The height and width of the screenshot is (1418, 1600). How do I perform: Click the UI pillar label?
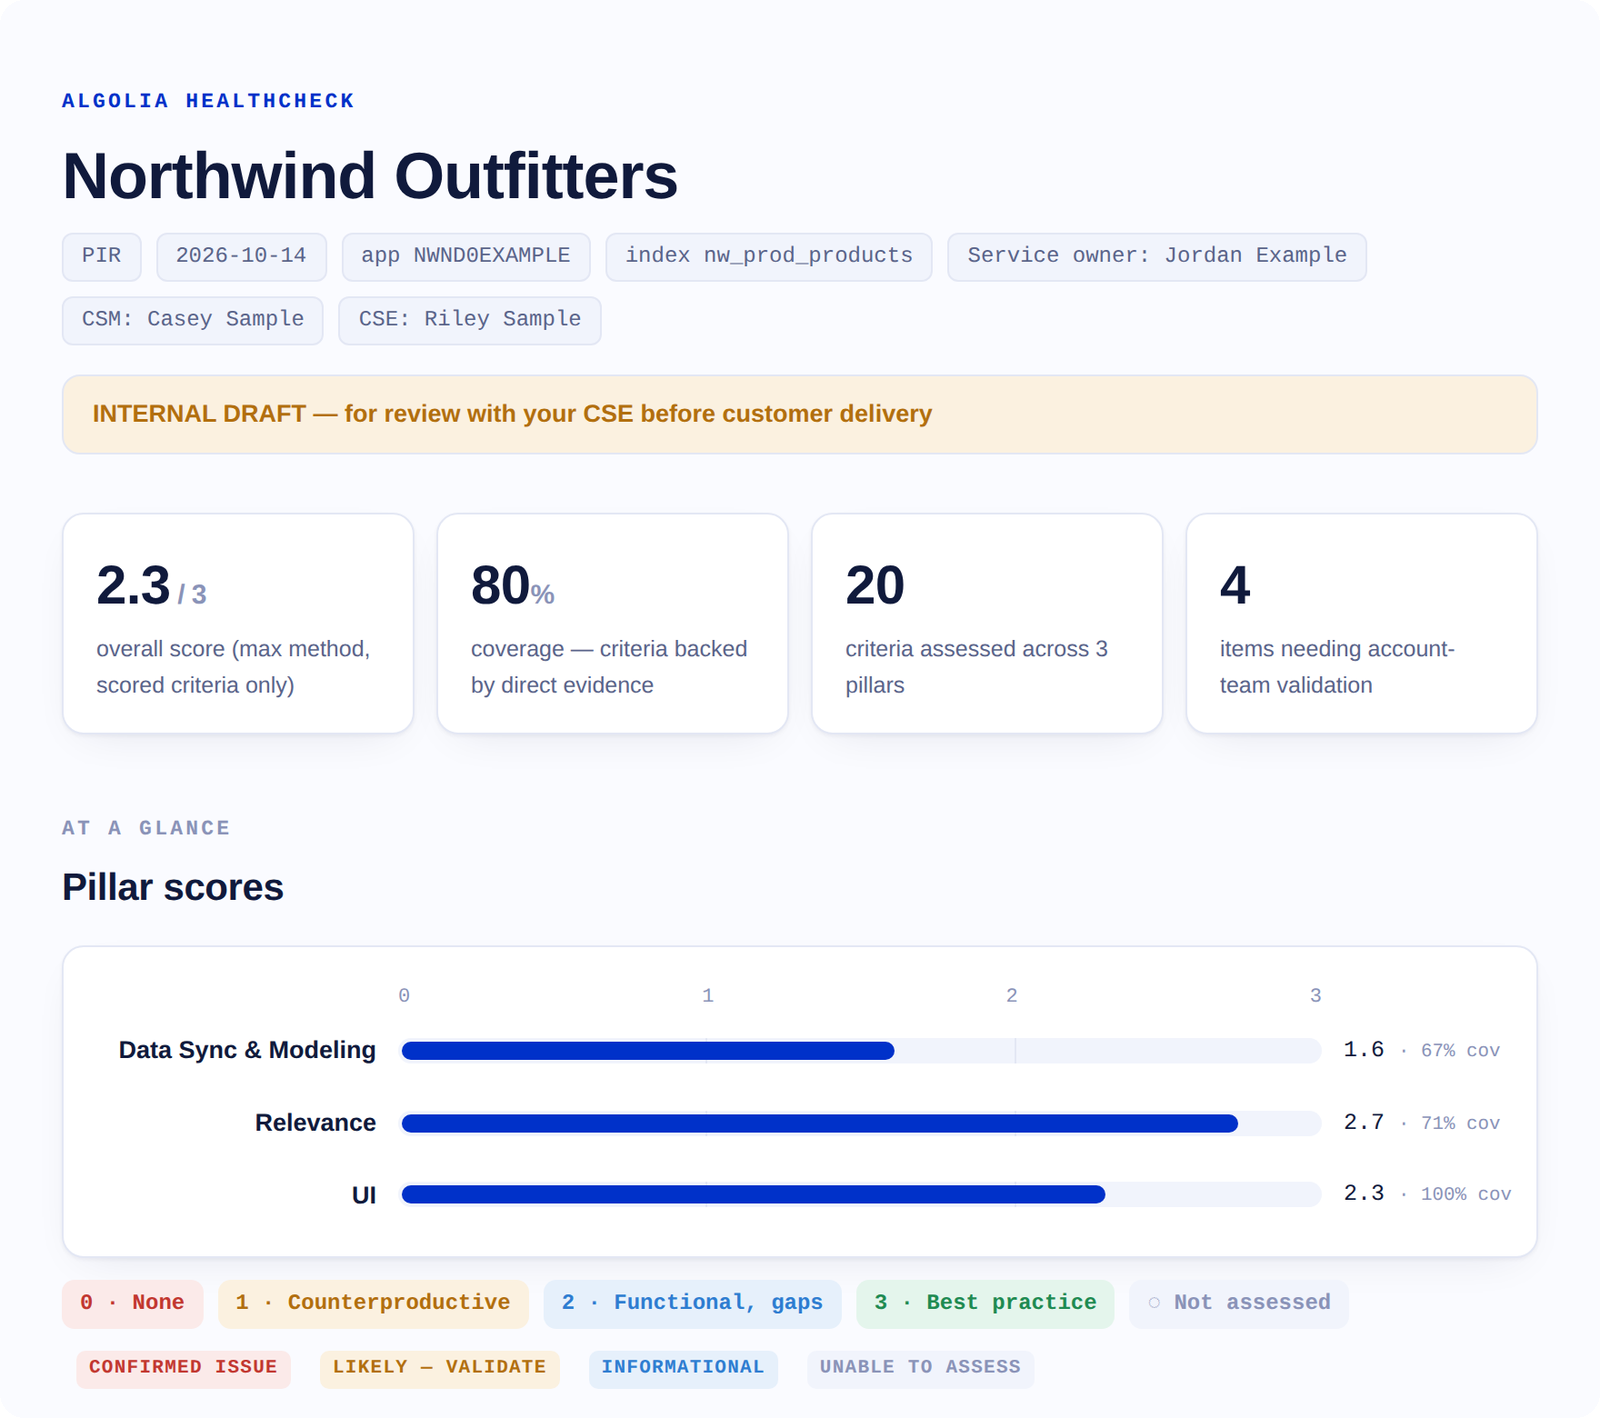pos(364,1195)
